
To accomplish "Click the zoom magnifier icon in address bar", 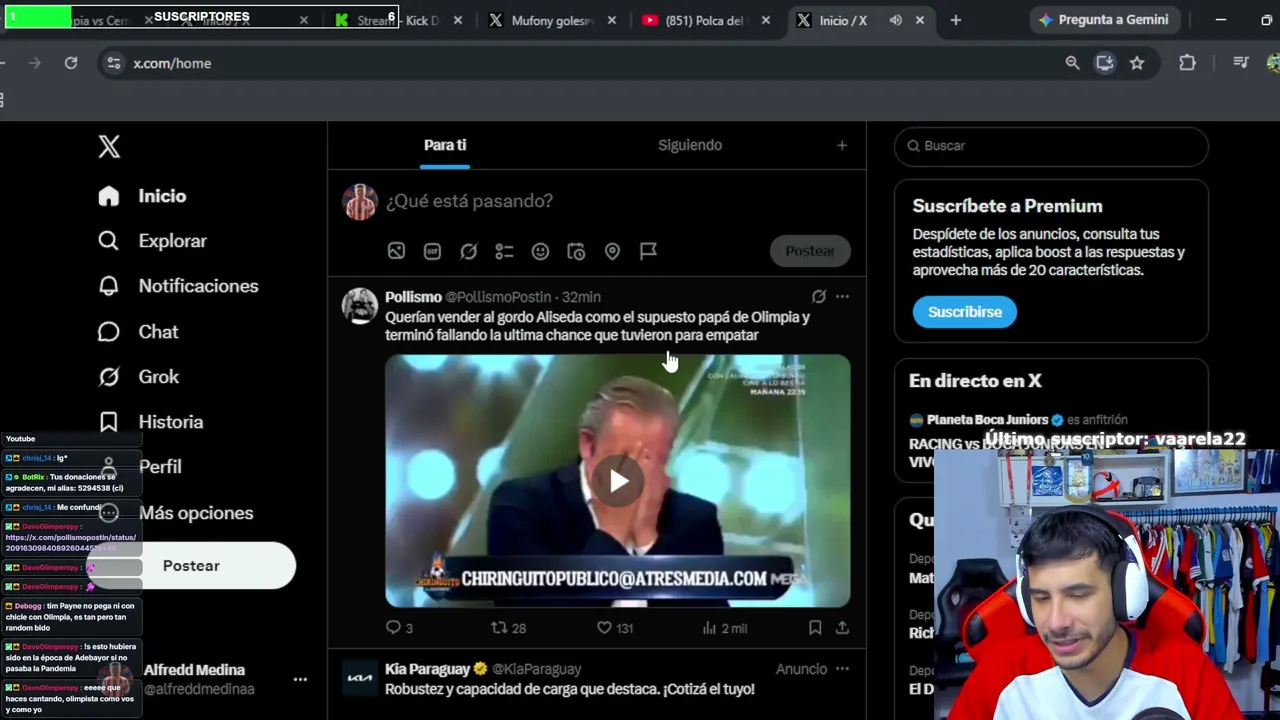I will (1072, 63).
